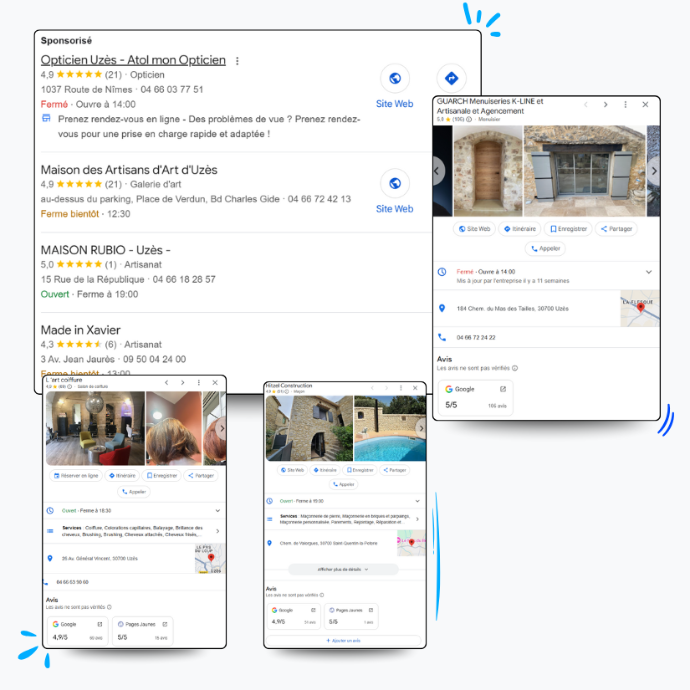Open Site Web globe icon for Maison des Artisans d'Art
The width and height of the screenshot is (690, 690).
[x=395, y=183]
